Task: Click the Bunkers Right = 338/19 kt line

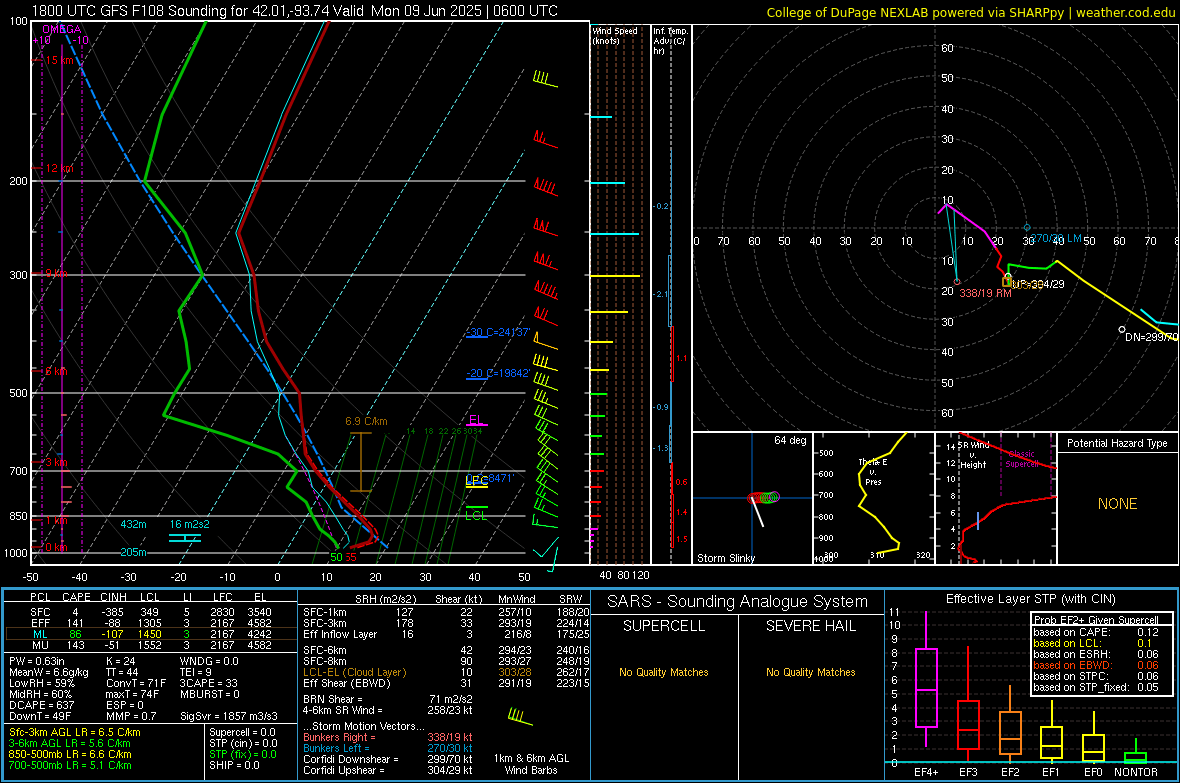Action: pos(388,737)
